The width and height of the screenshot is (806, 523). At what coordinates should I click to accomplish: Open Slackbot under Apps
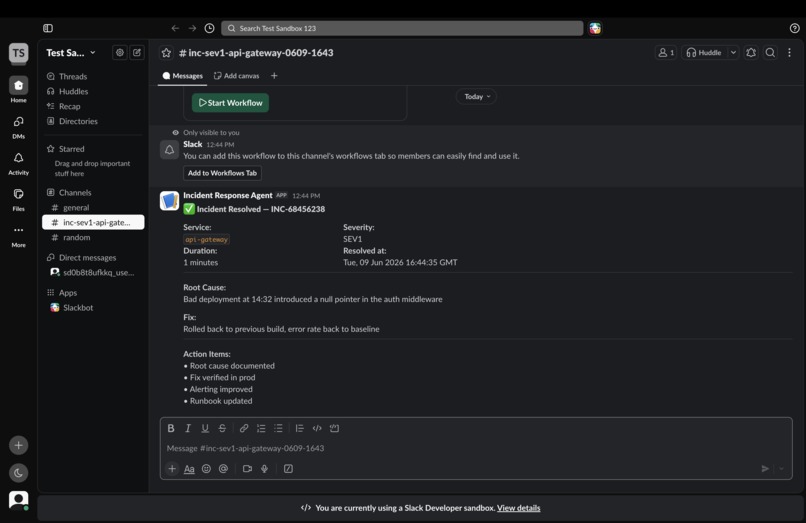click(93, 308)
